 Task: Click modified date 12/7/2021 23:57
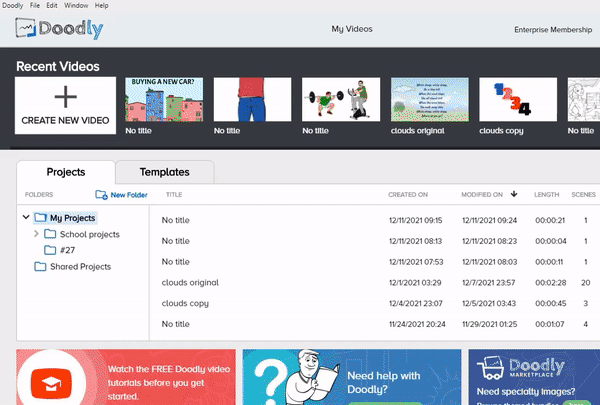tap(489, 283)
